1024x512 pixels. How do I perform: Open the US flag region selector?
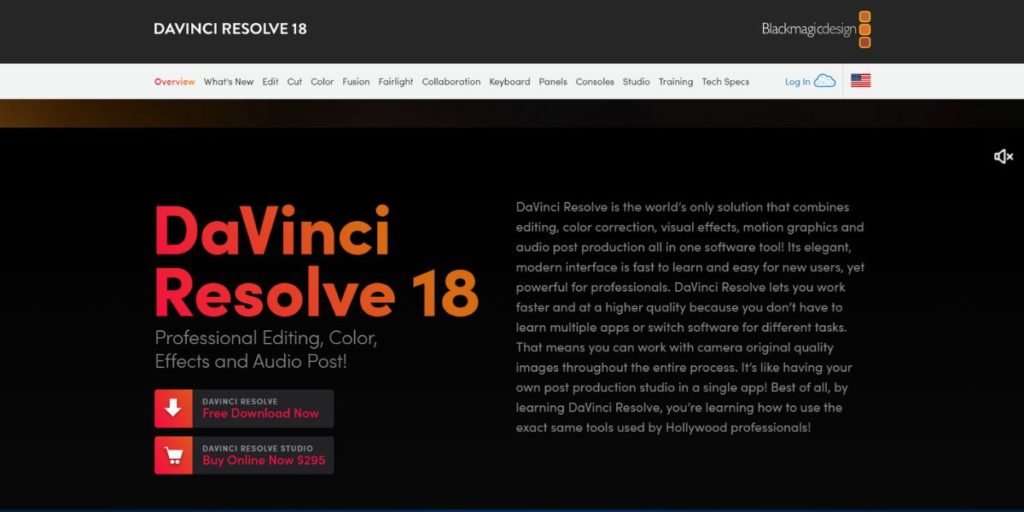[861, 81]
